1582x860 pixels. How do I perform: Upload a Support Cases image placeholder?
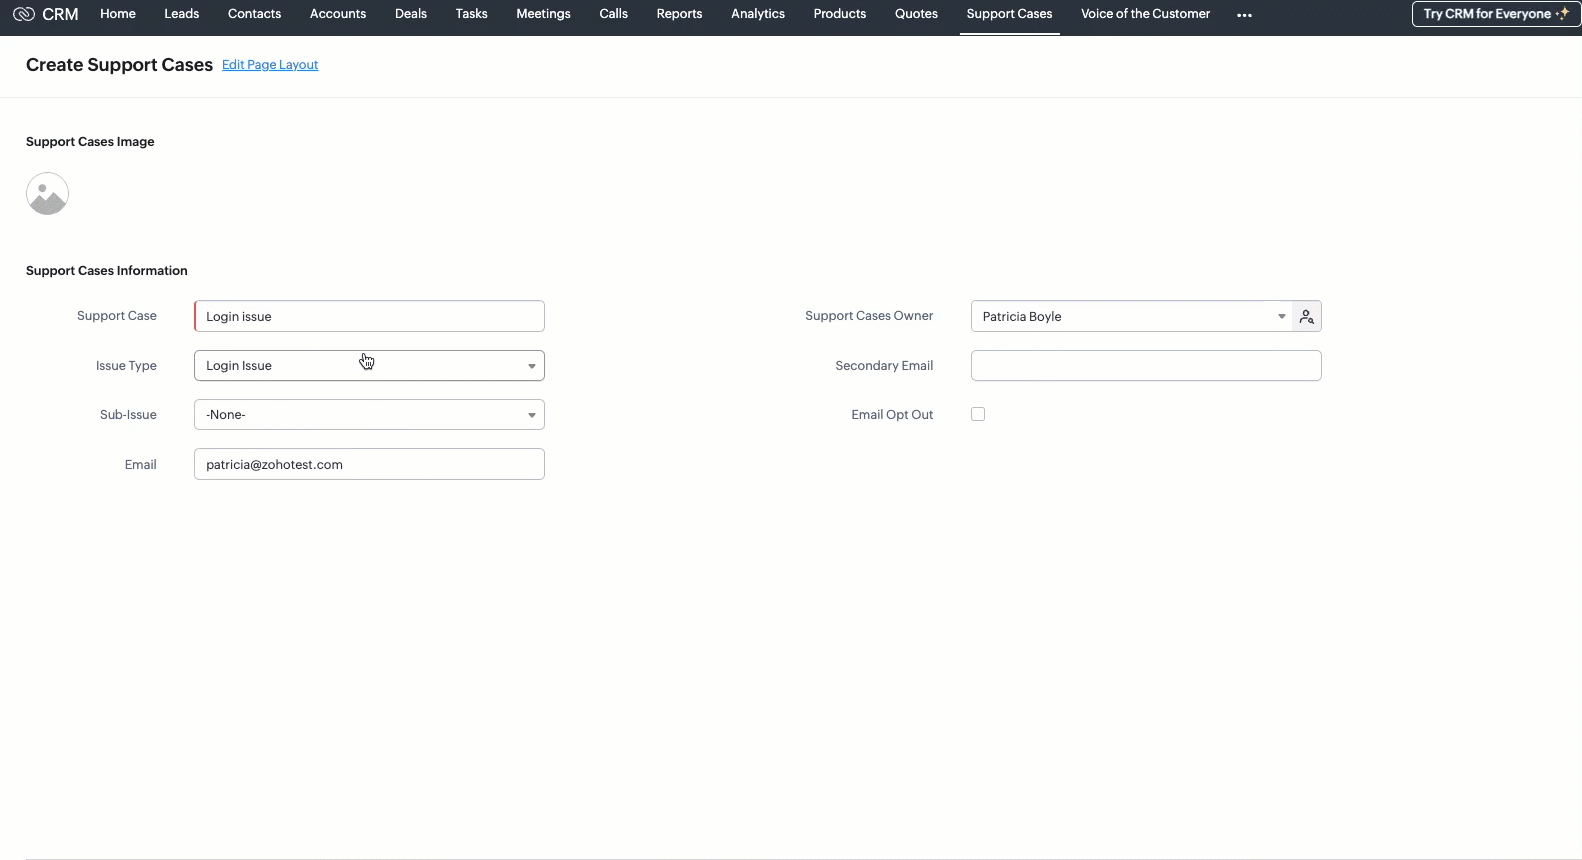click(47, 194)
